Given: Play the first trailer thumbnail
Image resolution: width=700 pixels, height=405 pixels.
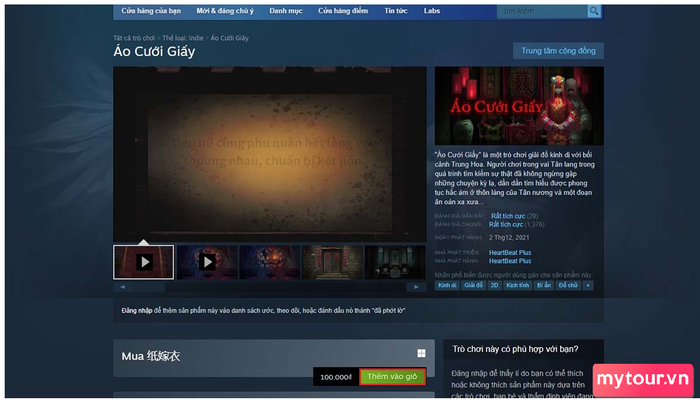Looking at the screenshot, I should click(x=143, y=262).
